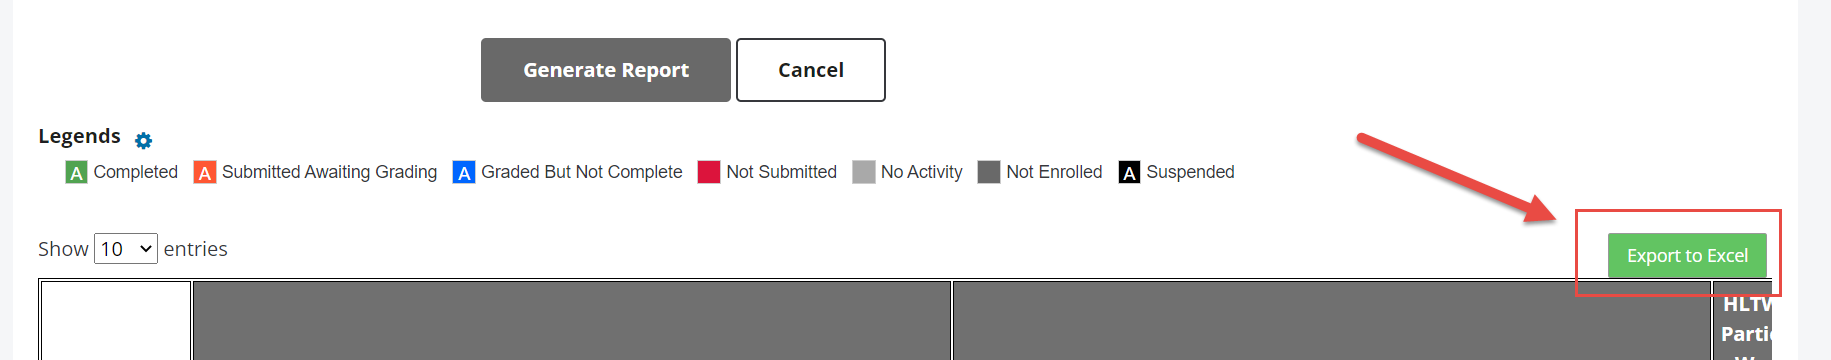The width and height of the screenshot is (1831, 360).
Task: Generate the report
Action: point(606,70)
